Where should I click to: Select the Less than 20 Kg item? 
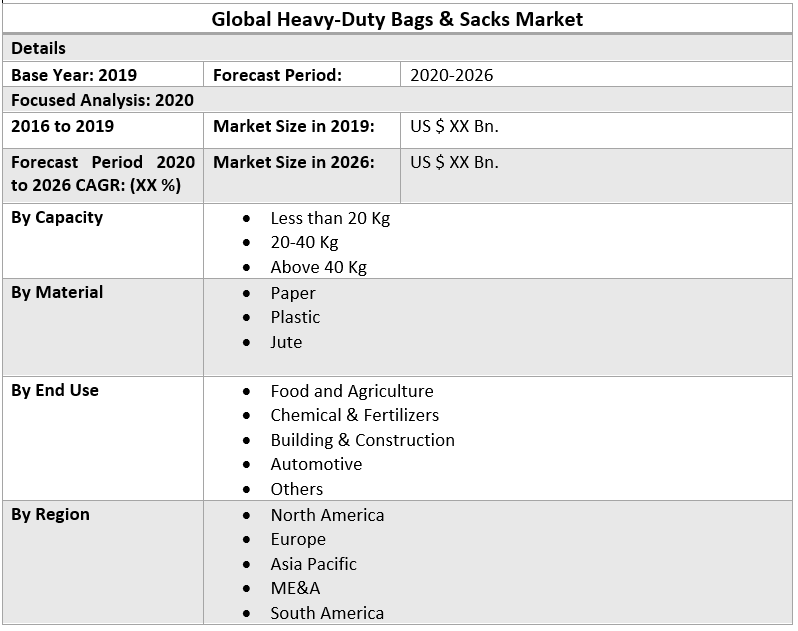tap(330, 218)
